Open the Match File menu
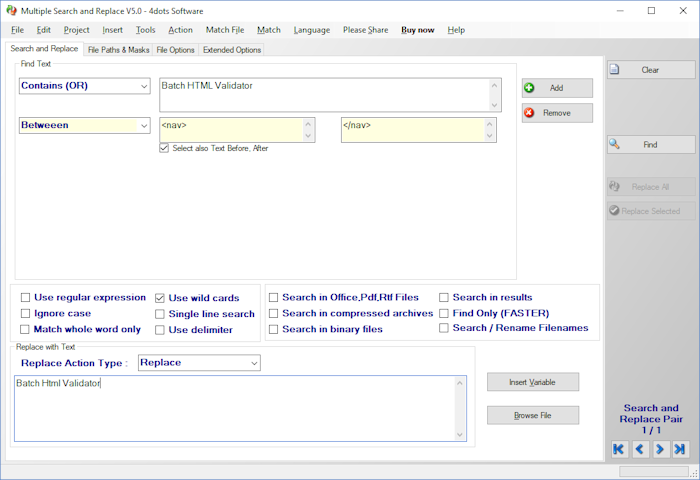700x480 pixels. click(225, 30)
